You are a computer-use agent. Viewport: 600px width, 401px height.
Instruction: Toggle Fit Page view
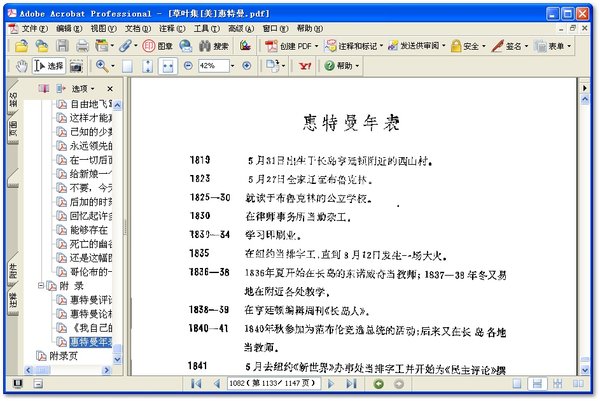tap(147, 66)
